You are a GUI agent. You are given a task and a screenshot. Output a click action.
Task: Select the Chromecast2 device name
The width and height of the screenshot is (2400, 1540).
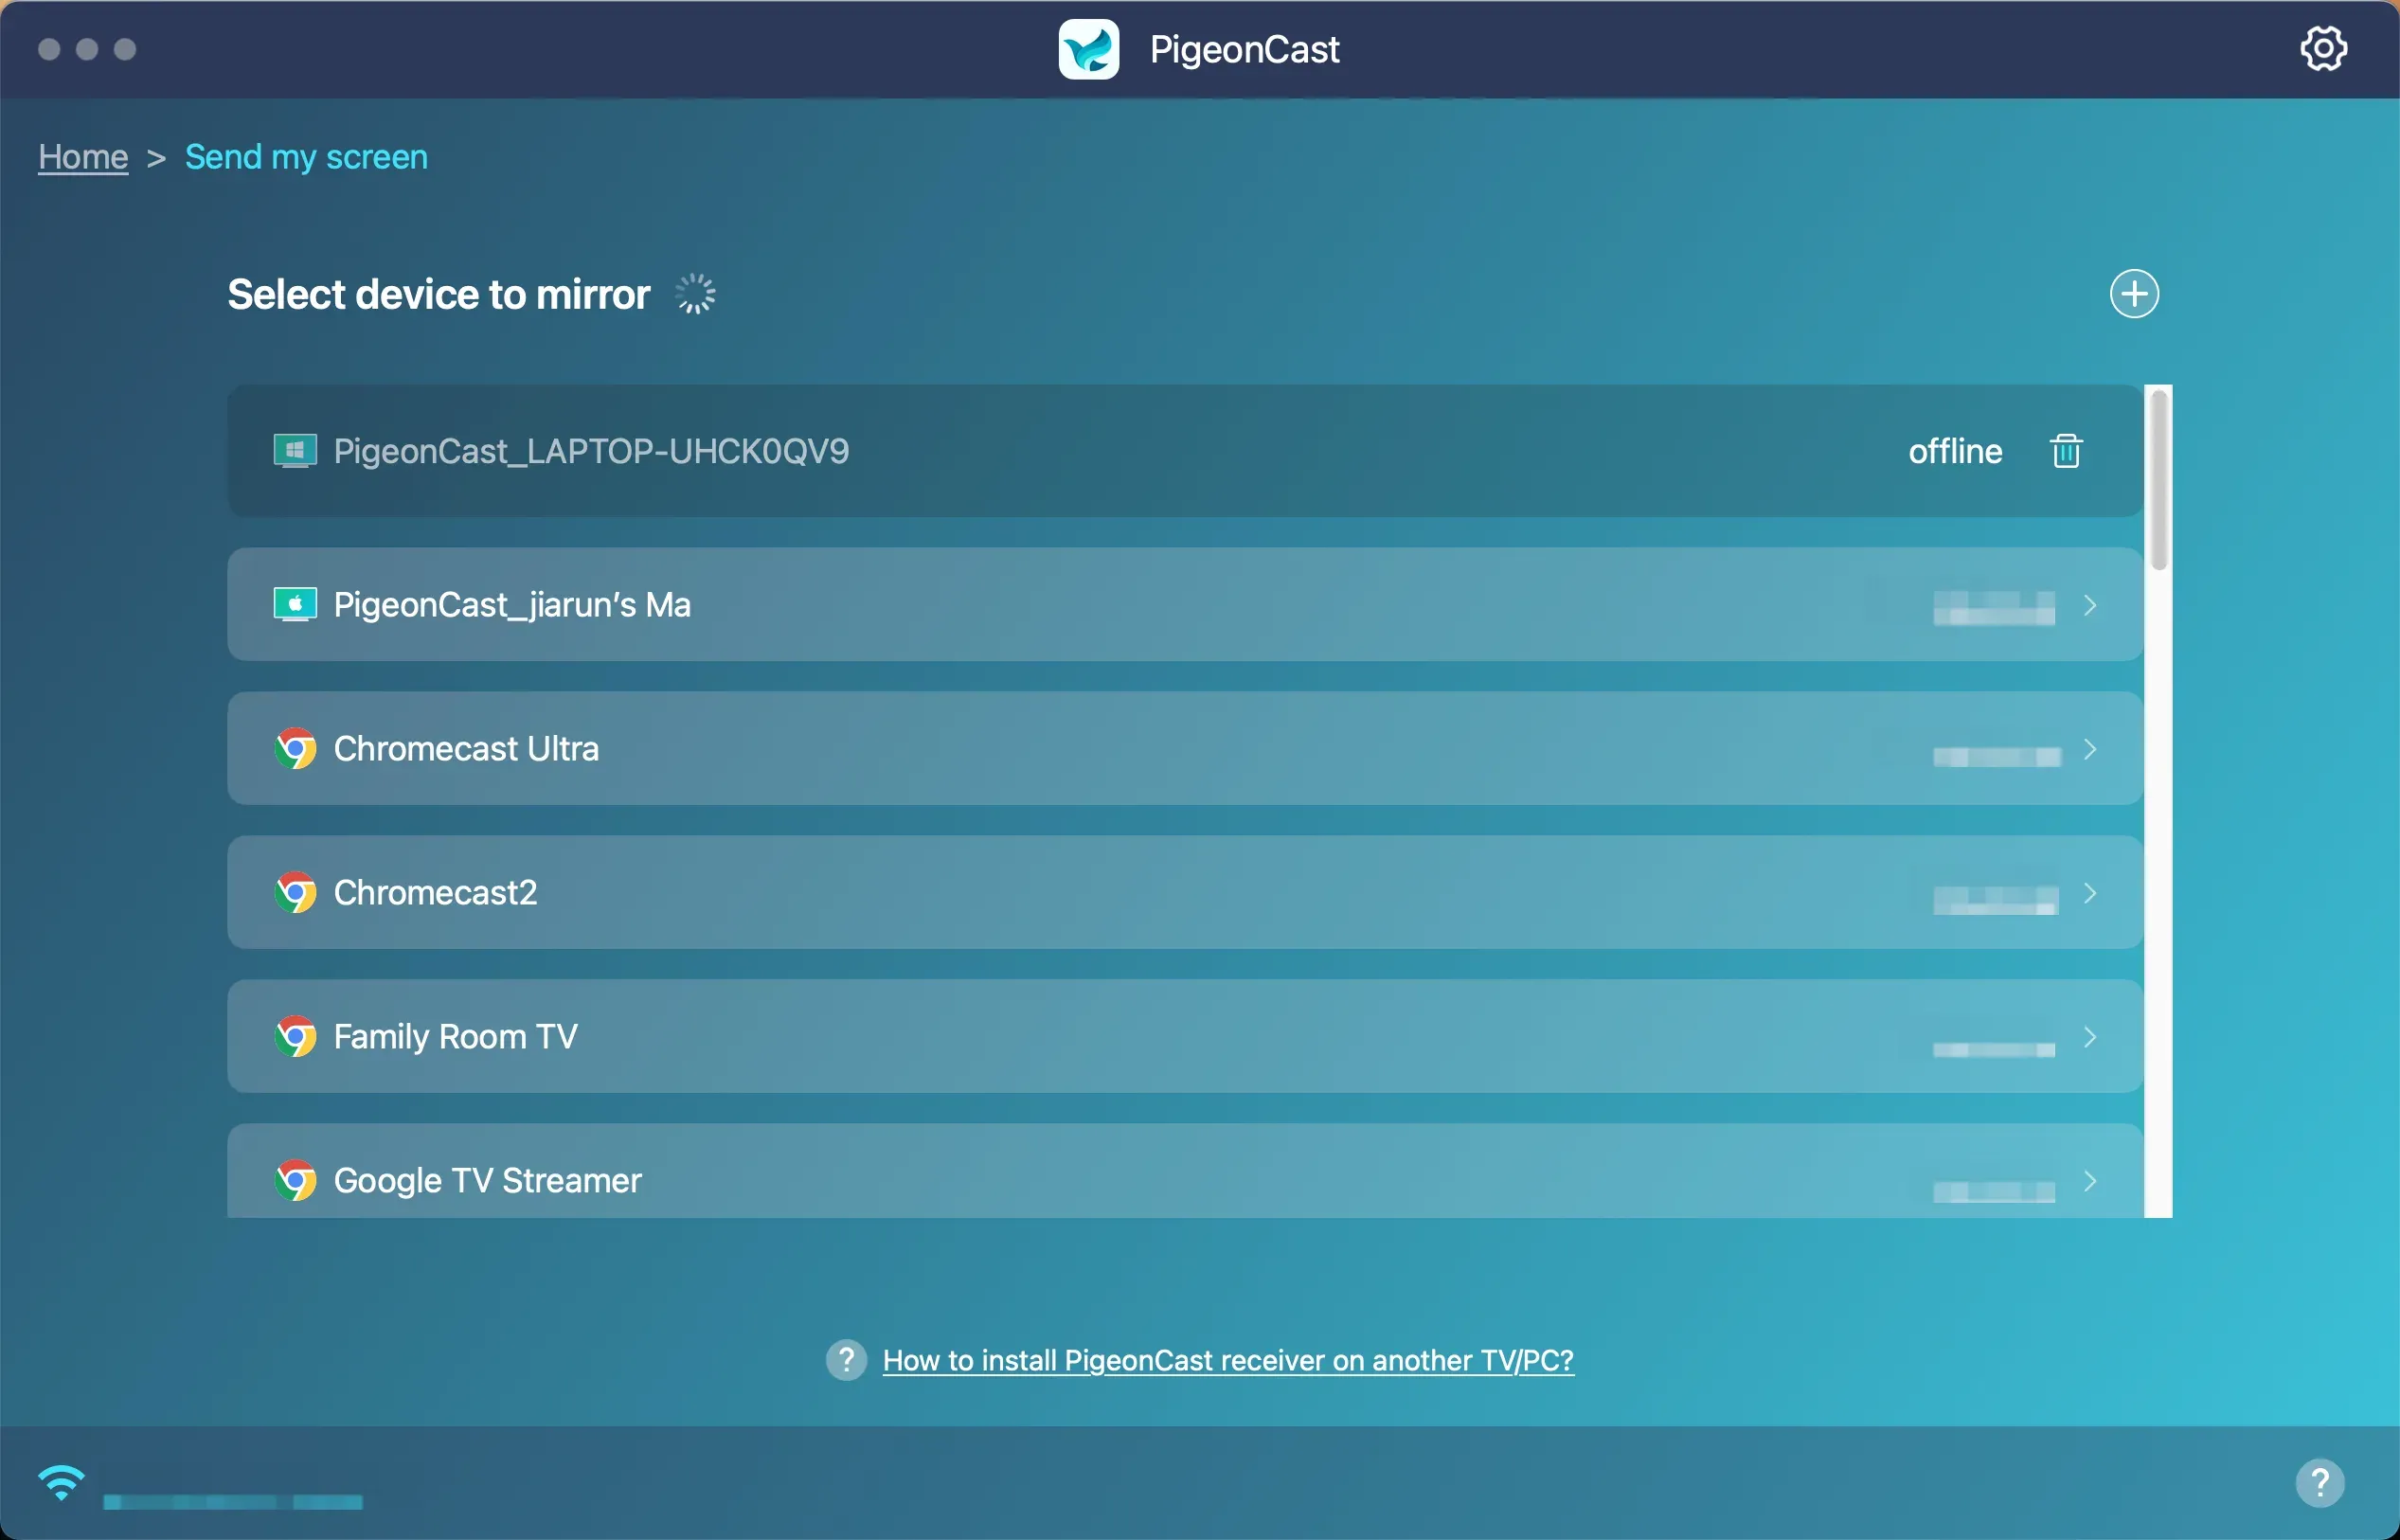pos(435,893)
